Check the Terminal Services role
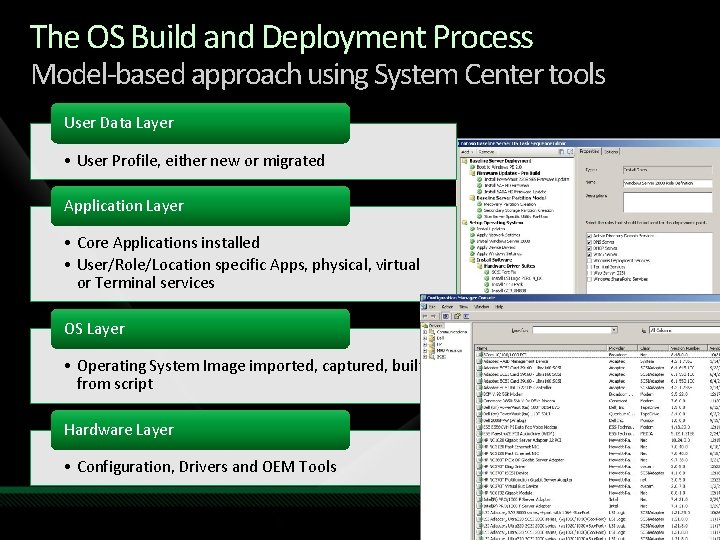Image resolution: width=720 pixels, height=540 pixels. pyautogui.click(x=590, y=267)
